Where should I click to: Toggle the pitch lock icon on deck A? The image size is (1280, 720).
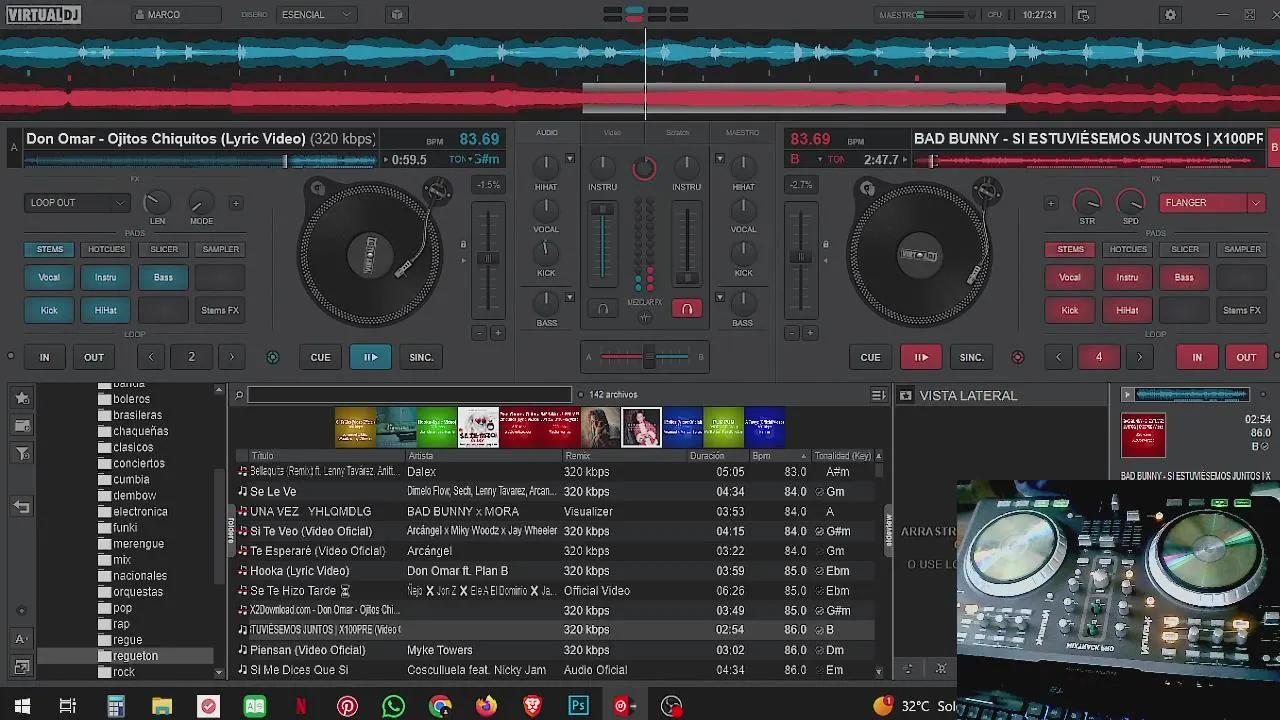click(x=463, y=244)
